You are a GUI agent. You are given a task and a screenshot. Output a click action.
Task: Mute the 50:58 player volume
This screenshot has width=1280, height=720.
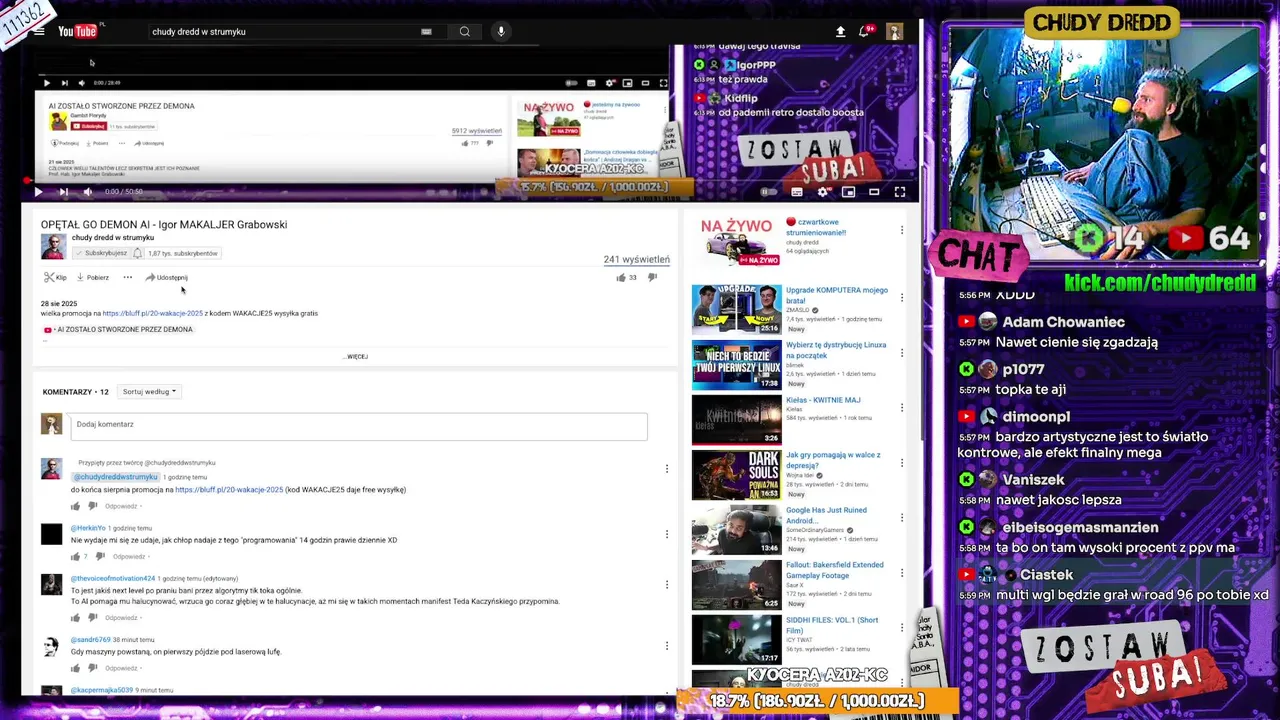88,192
